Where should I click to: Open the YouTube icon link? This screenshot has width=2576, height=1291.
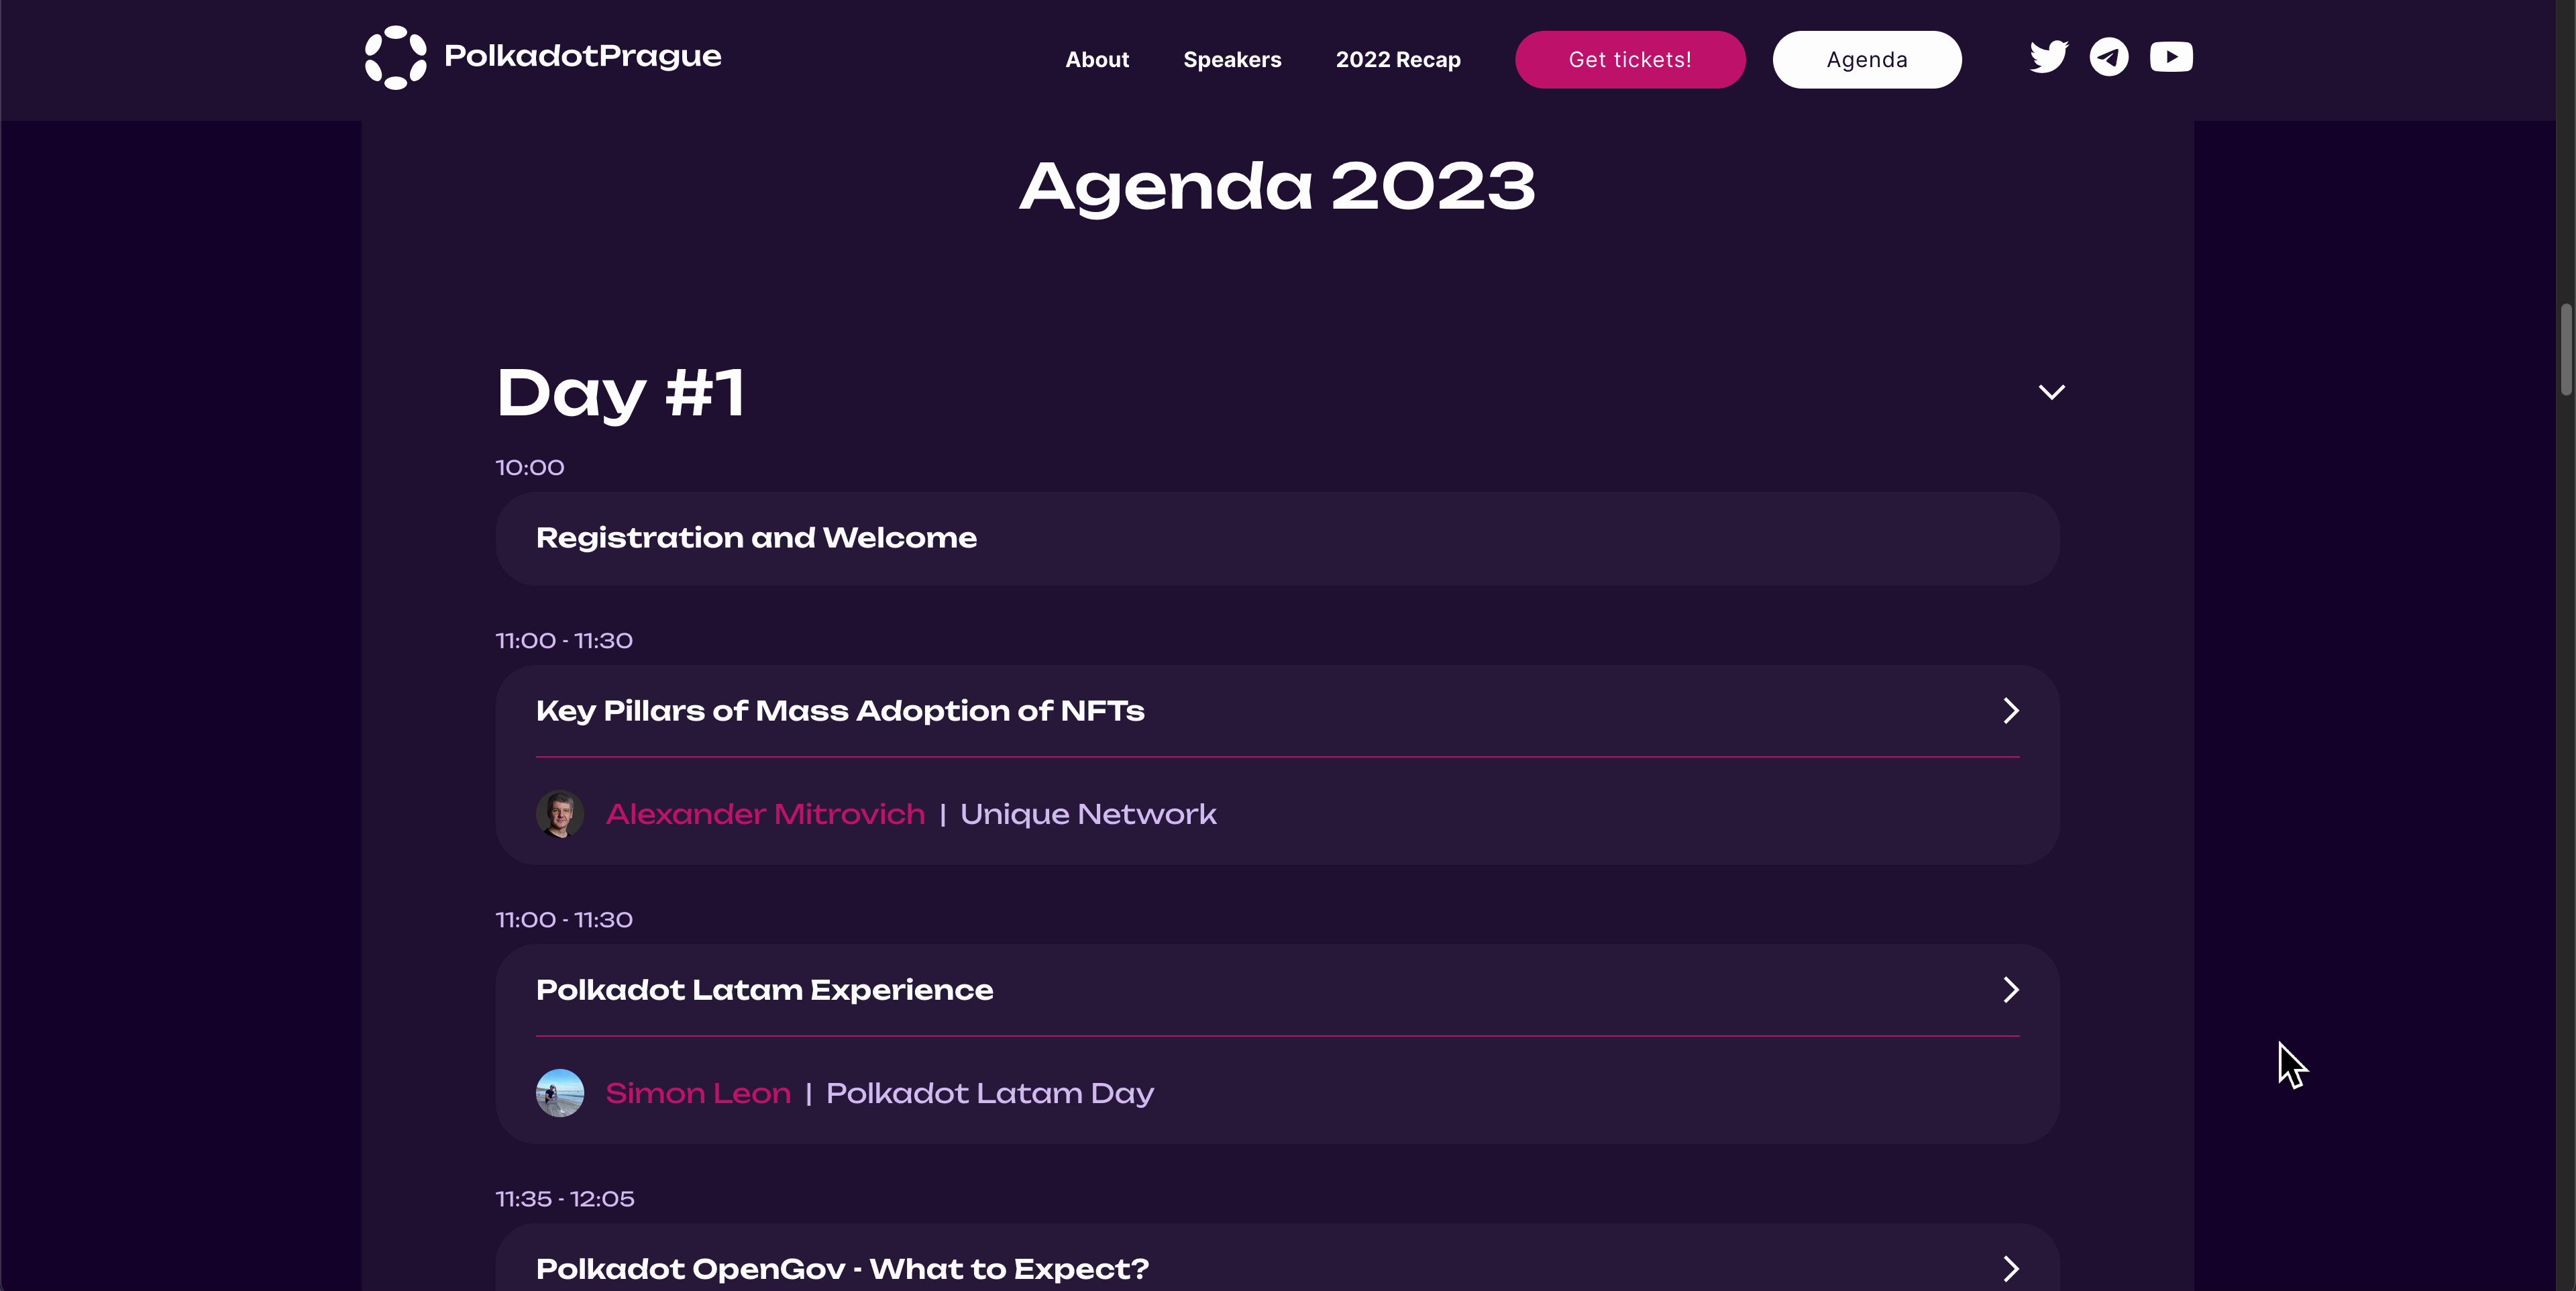pos(2171,57)
